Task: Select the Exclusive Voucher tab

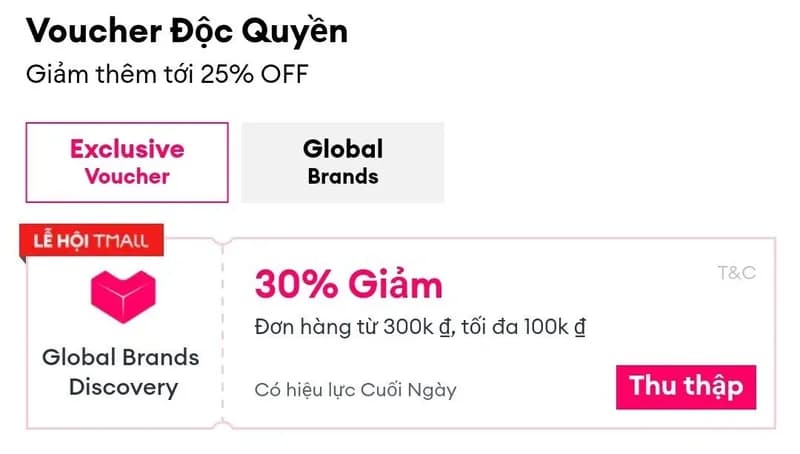Action: [x=127, y=162]
